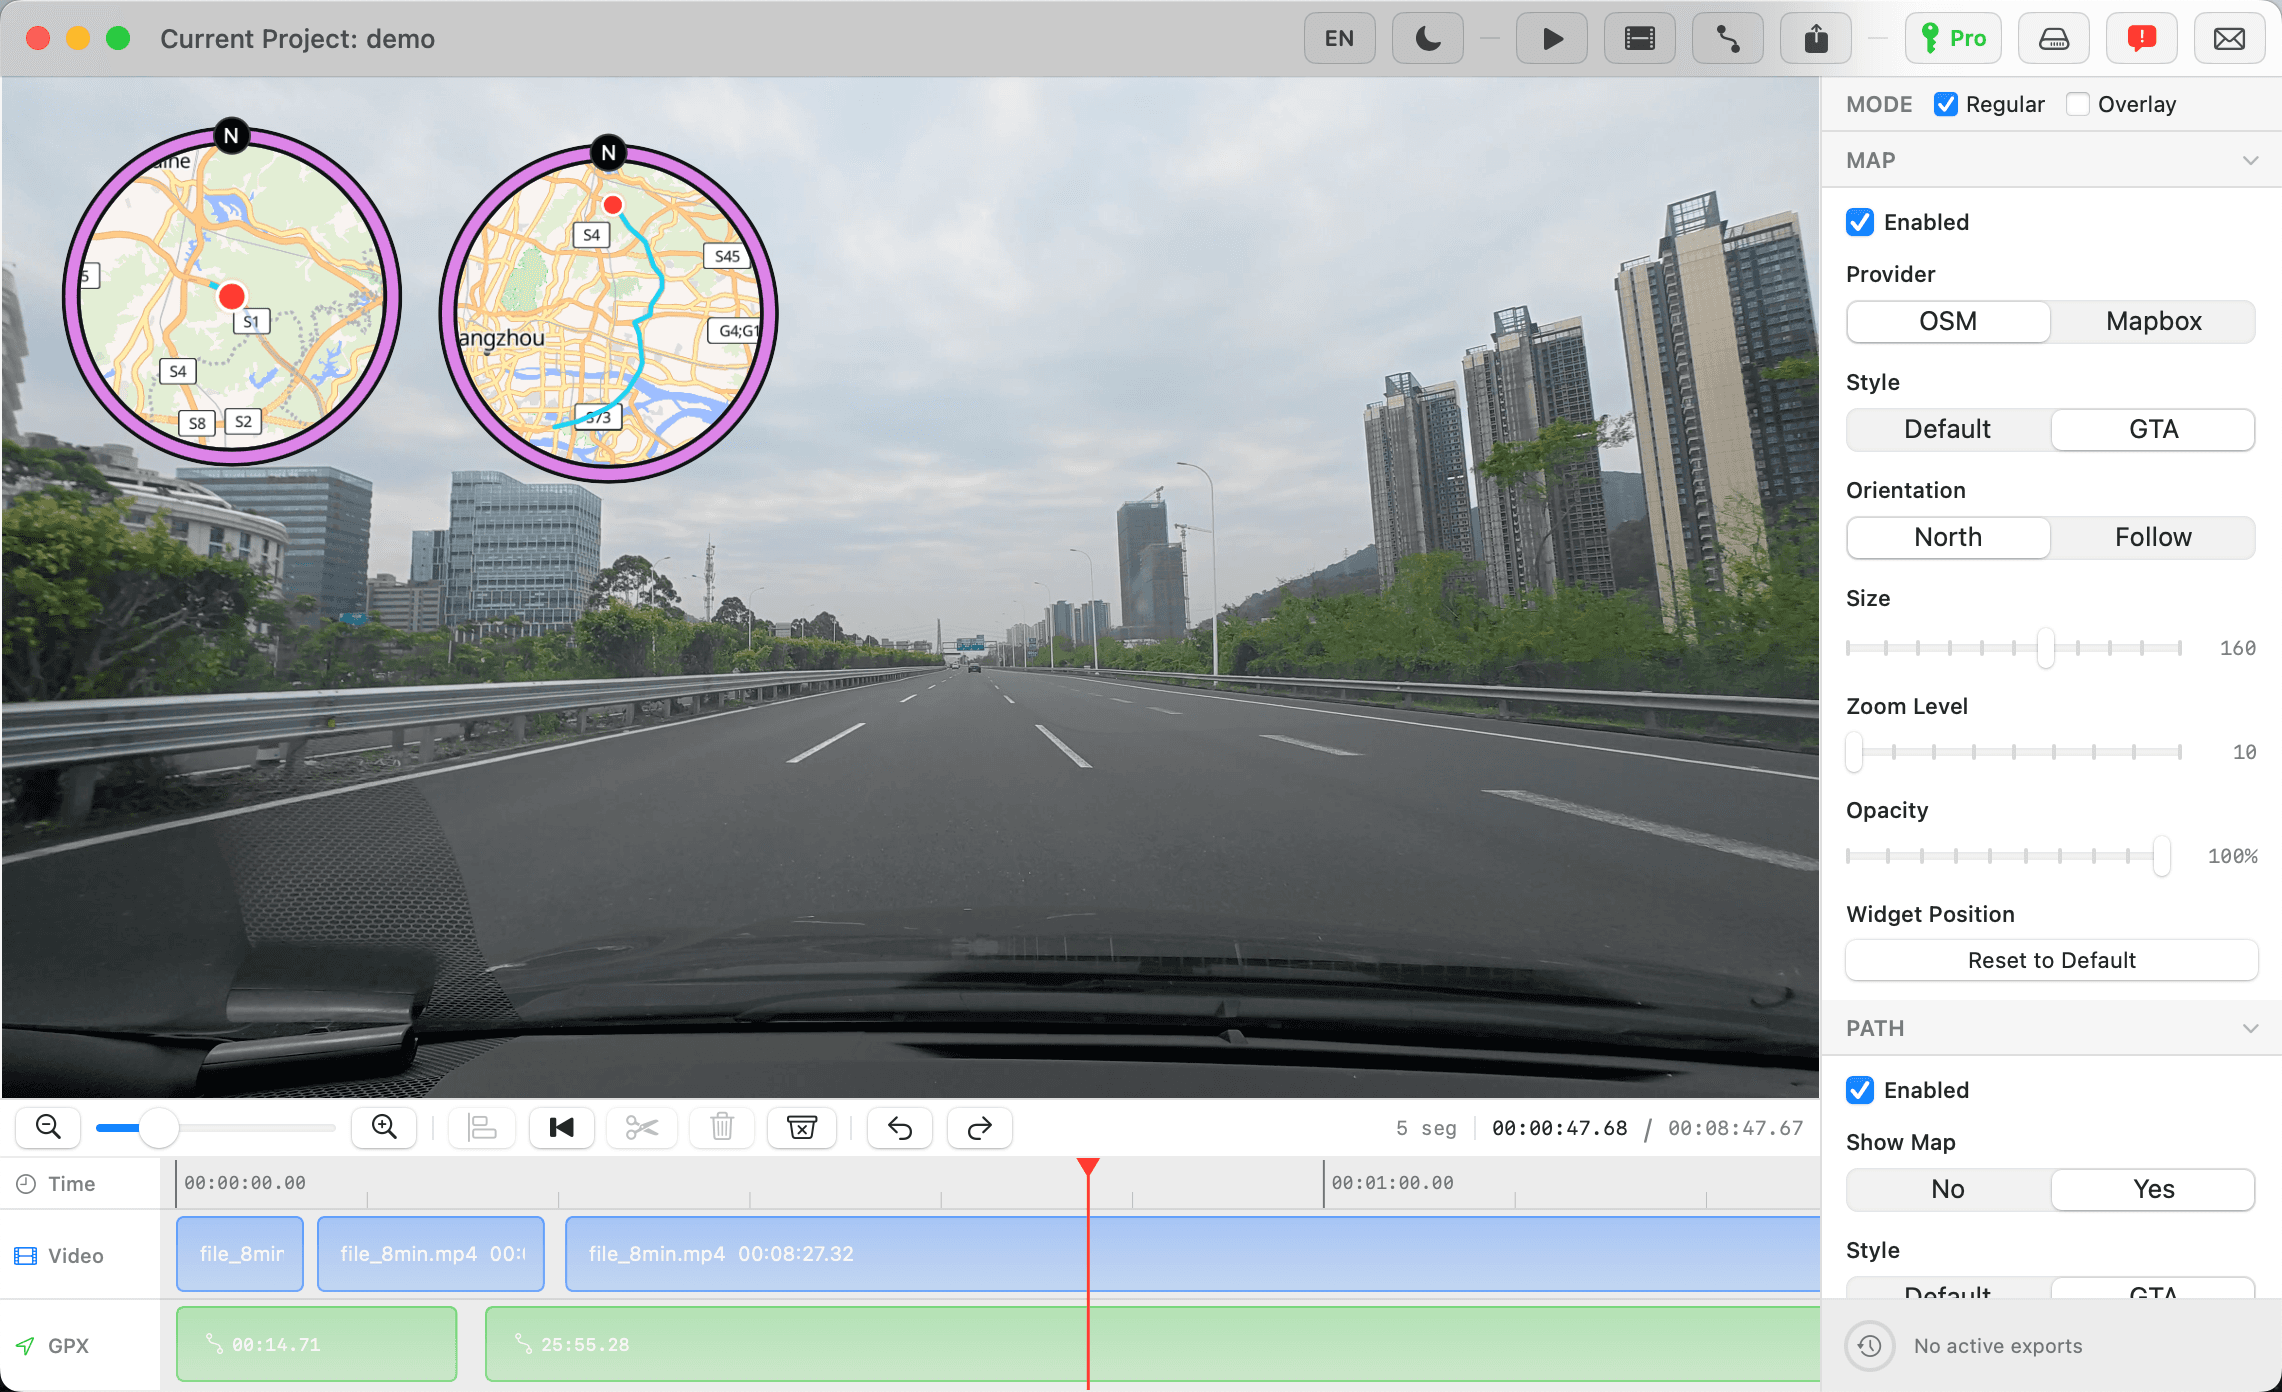
Task: Click the GPX route path icon
Action: pos(1727,39)
